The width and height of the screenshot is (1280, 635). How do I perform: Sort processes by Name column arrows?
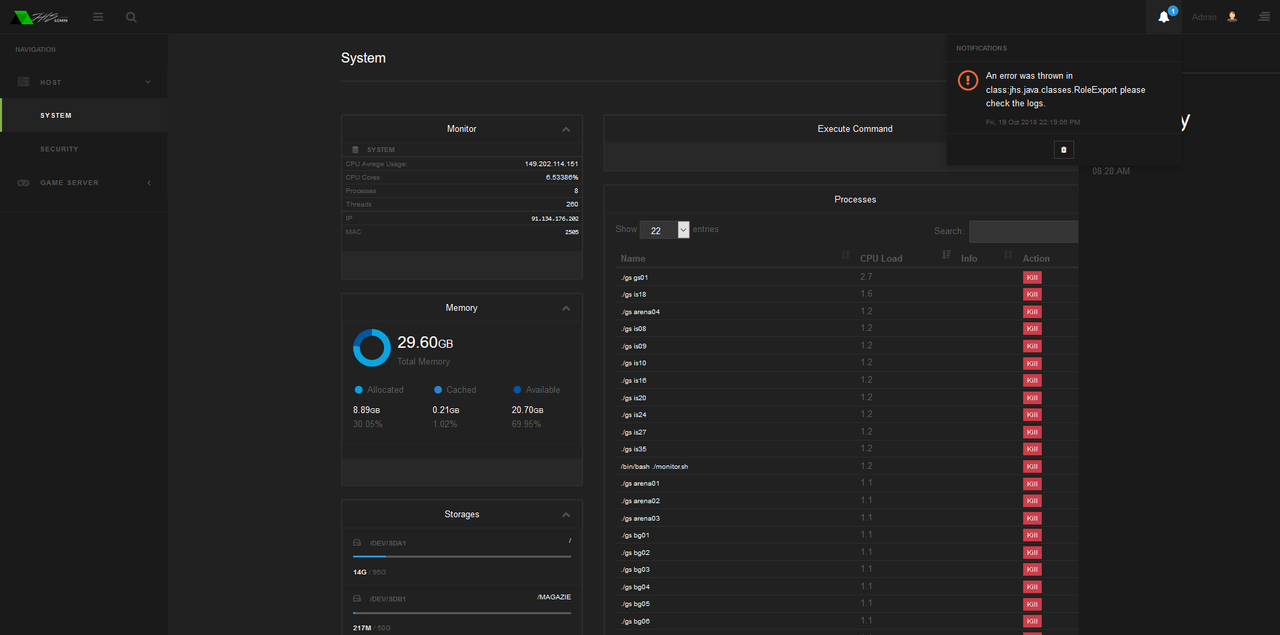(845, 257)
